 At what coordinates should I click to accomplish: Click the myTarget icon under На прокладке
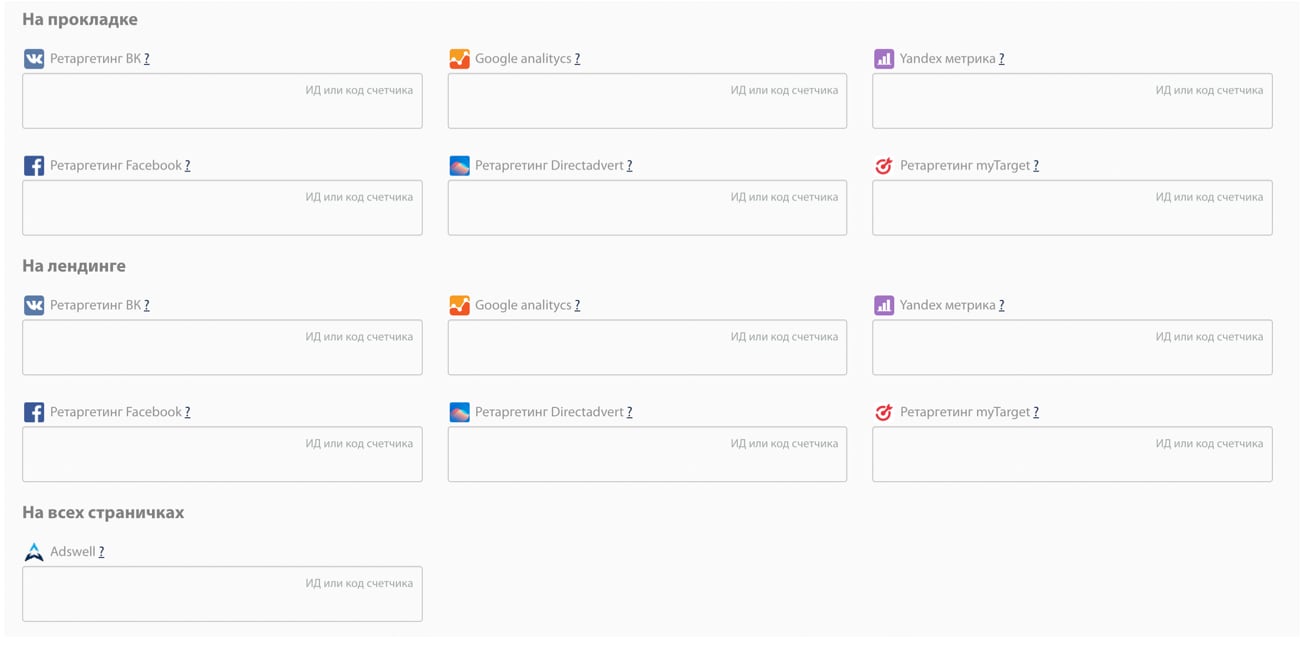883,166
